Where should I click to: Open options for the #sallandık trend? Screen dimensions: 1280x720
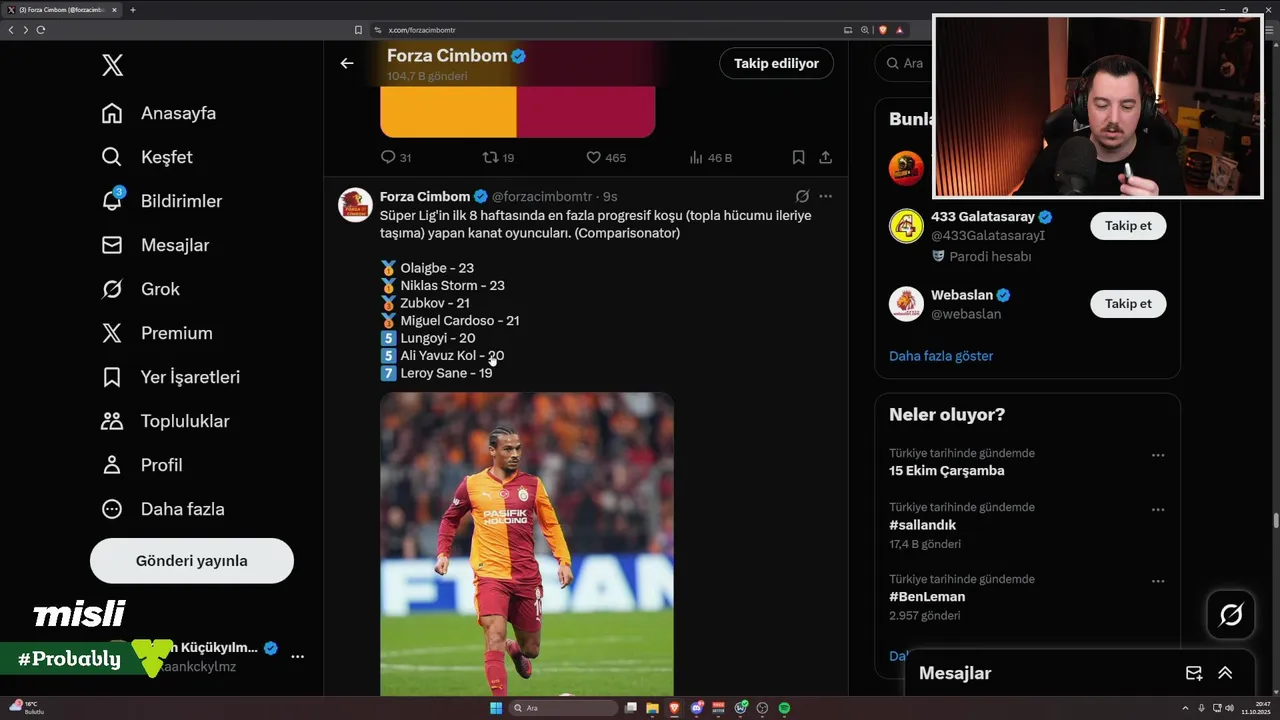(x=1158, y=509)
